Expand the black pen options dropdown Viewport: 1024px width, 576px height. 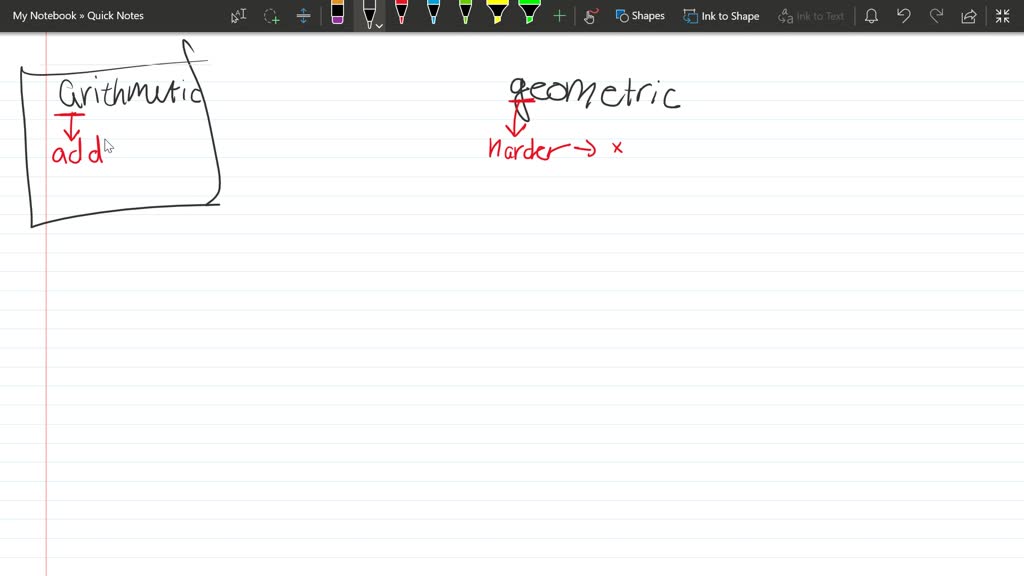pyautogui.click(x=379, y=25)
